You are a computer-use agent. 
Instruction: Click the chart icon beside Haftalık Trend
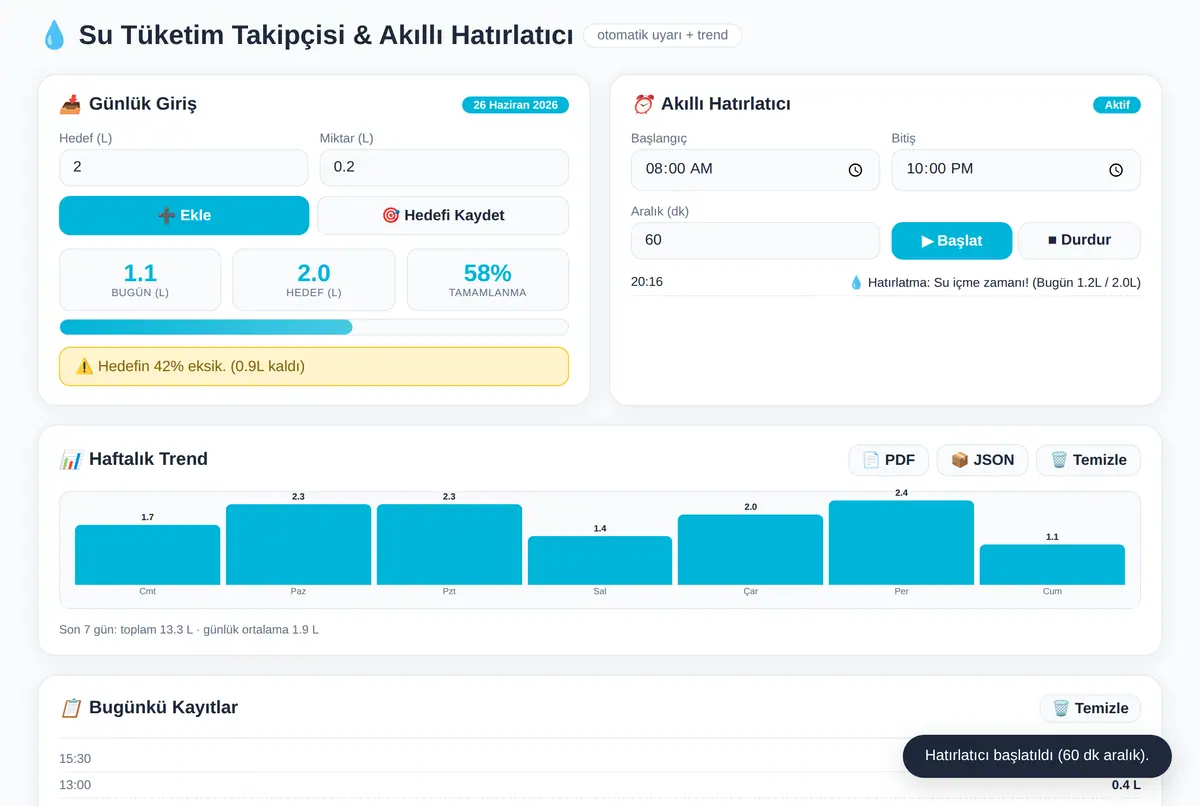71,460
